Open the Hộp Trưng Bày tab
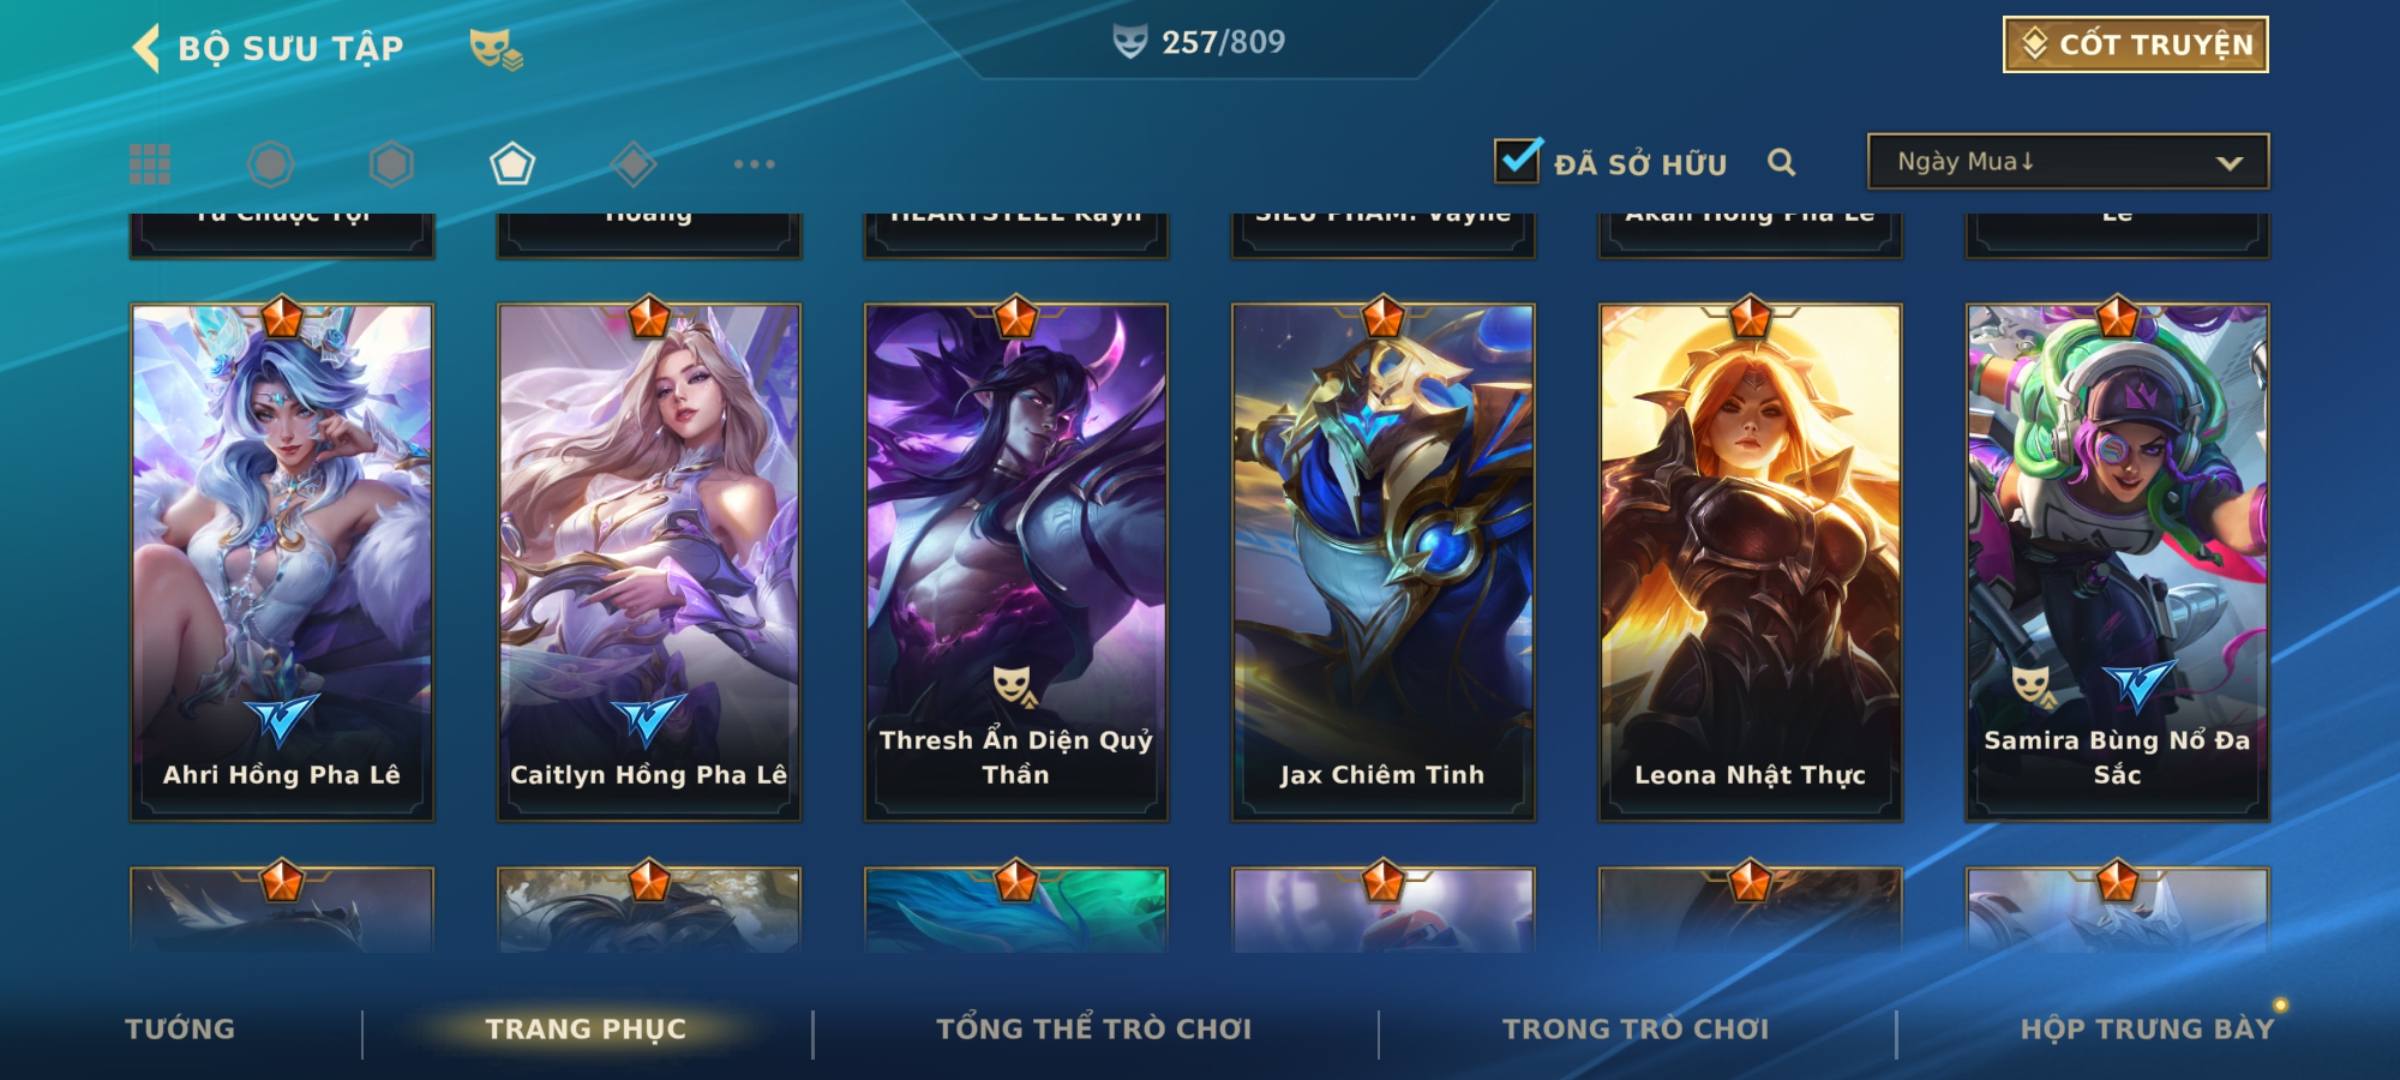The image size is (2400, 1080). pos(2147,1029)
